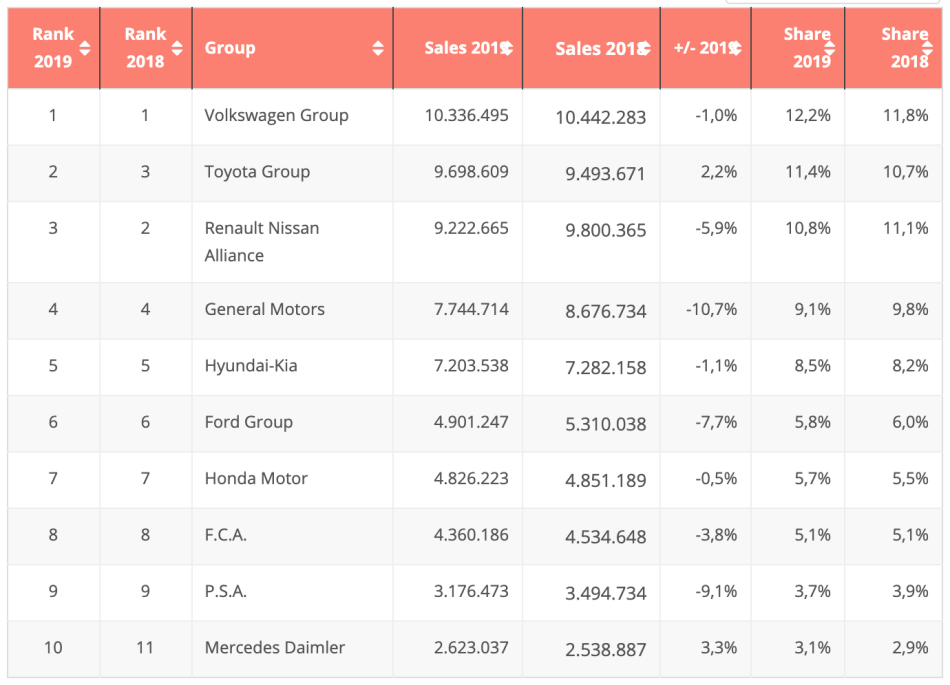950x685 pixels.
Task: Sort by Sales 2018 using header arrows
Action: coord(645,48)
